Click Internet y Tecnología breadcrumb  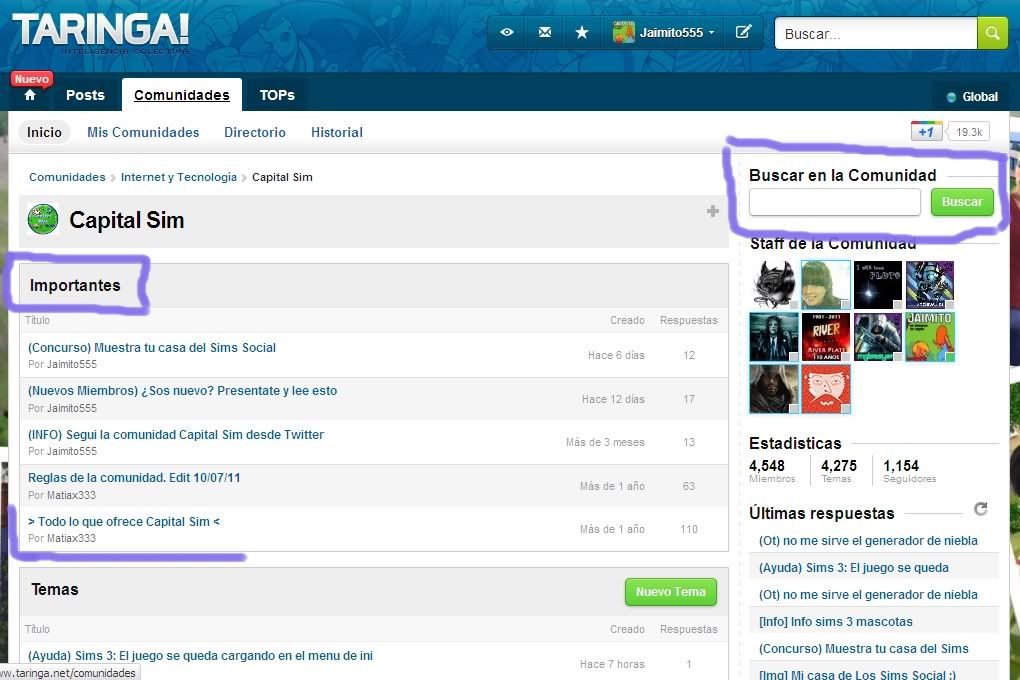[x=179, y=177]
